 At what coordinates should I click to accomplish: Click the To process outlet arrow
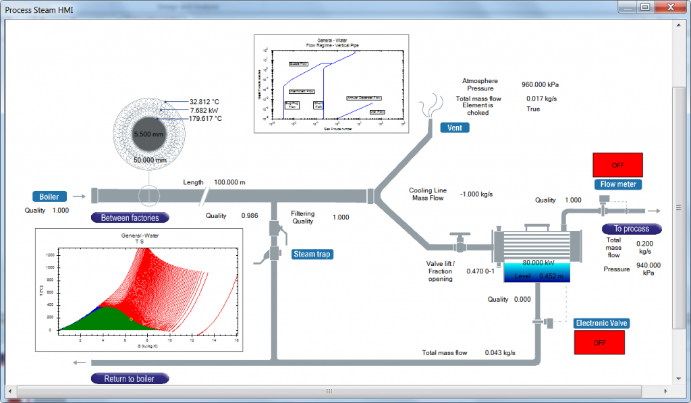[654, 211]
